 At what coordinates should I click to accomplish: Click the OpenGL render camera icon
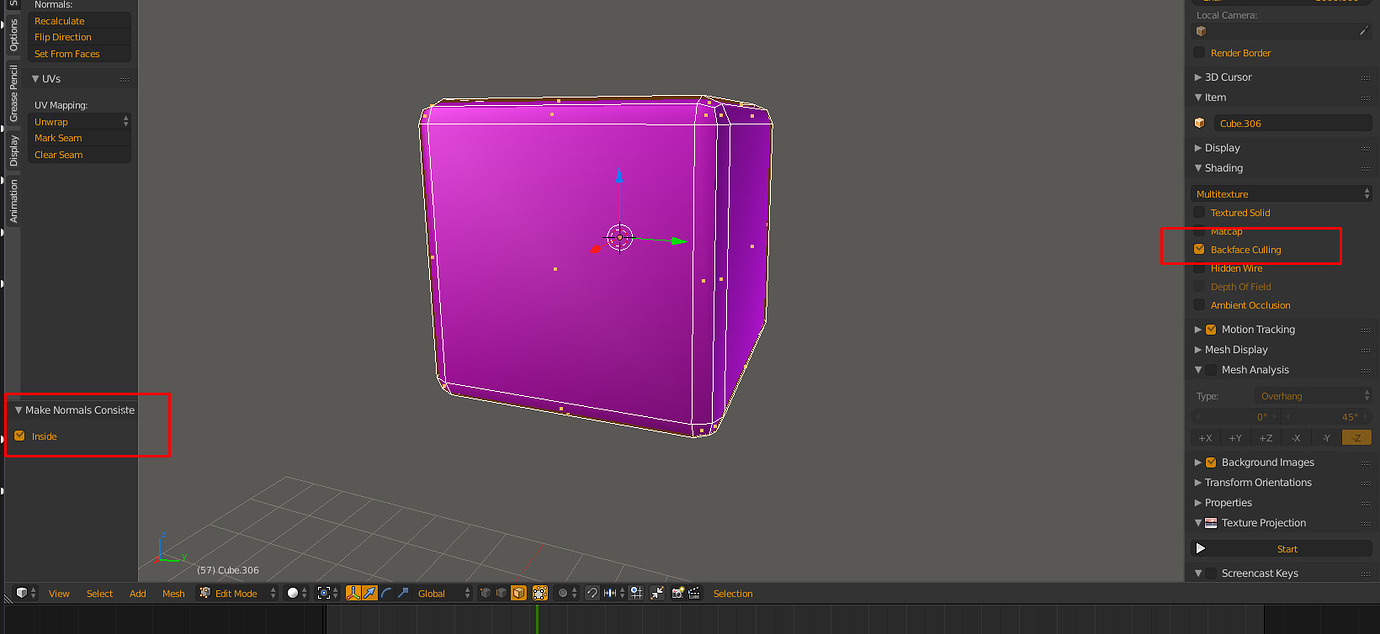(676, 592)
